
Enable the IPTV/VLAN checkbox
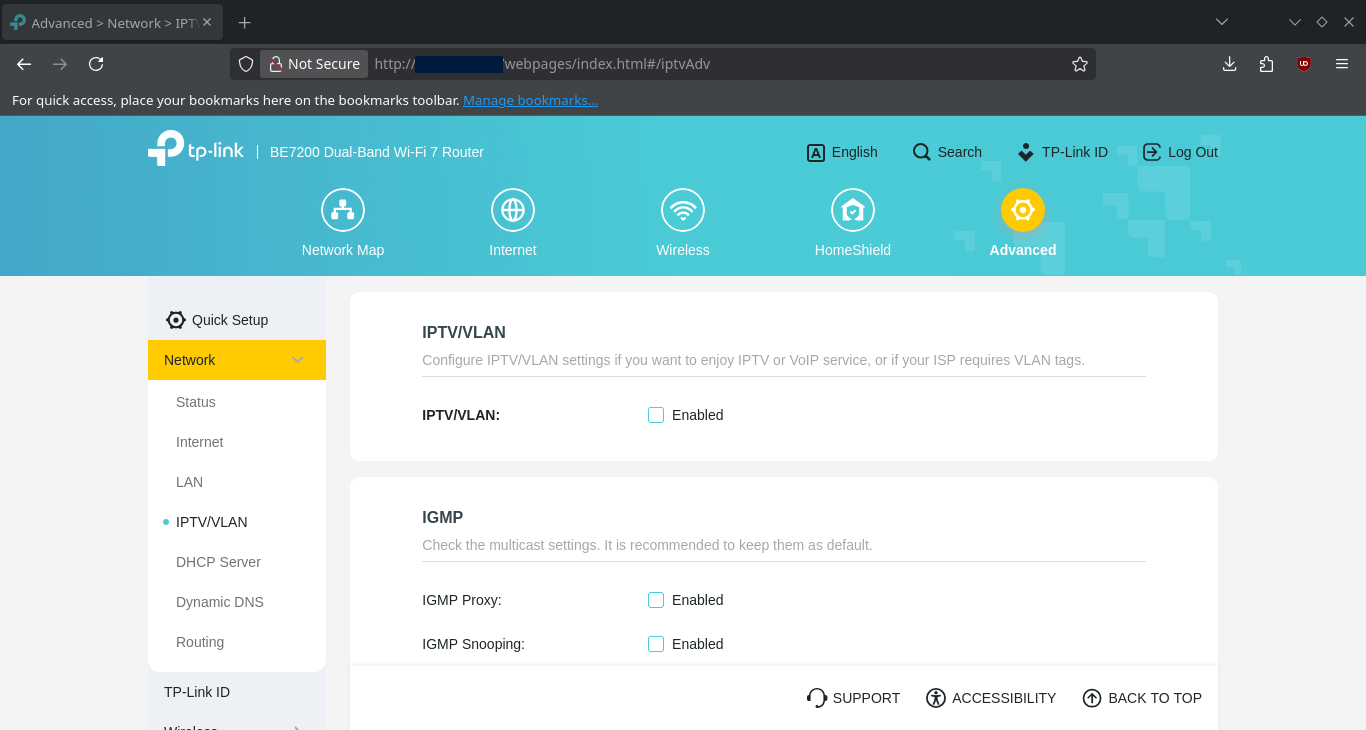(x=656, y=415)
